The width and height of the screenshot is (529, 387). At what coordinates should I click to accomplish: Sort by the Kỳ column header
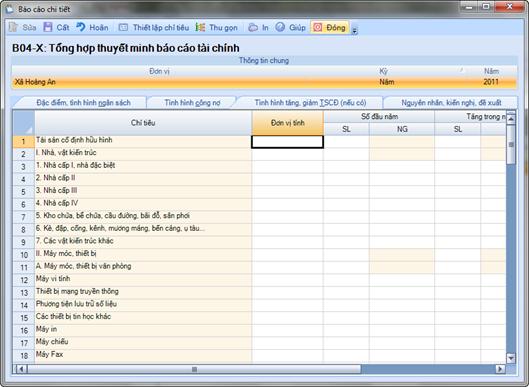[x=383, y=71]
